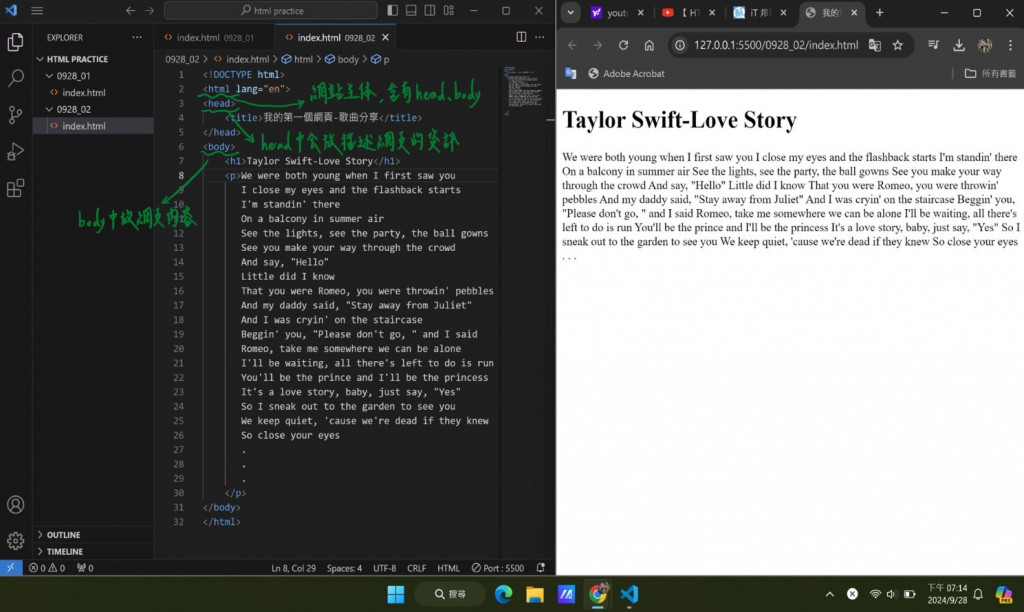Change file encoding via UTF-8

coord(385,568)
